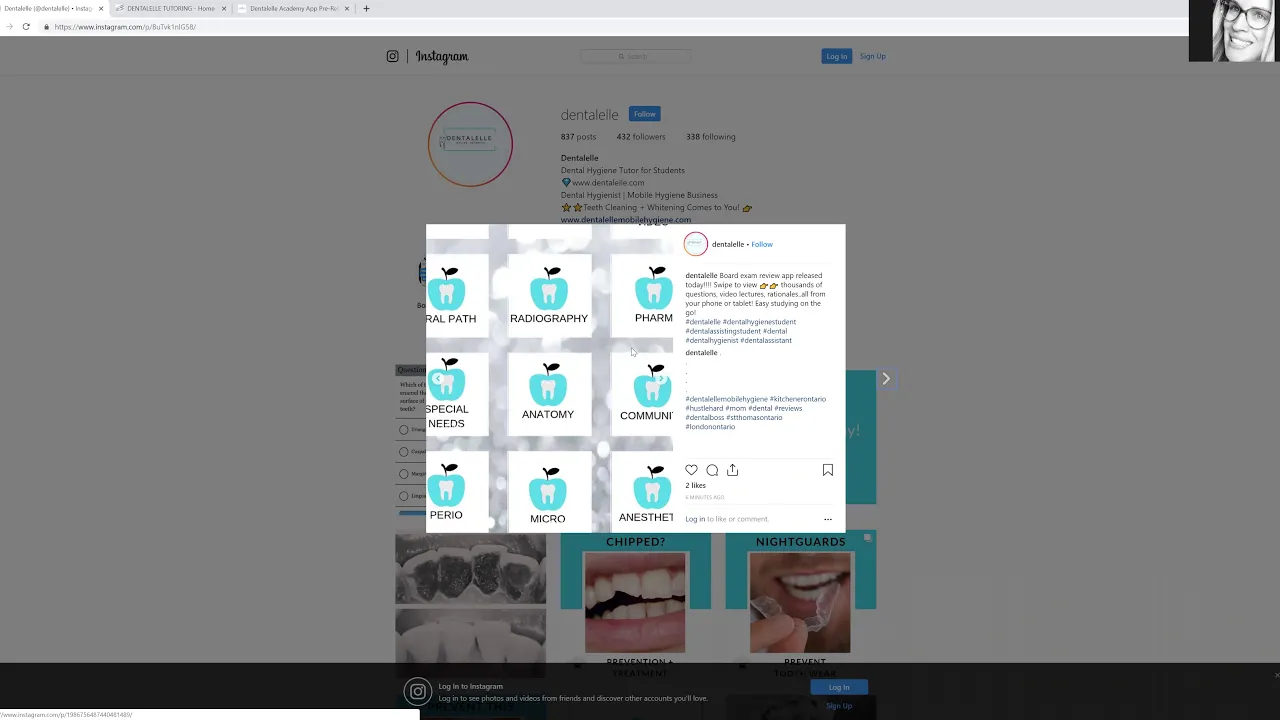Go to next post with right arrow
This screenshot has height=720, width=1280.
tap(885, 378)
